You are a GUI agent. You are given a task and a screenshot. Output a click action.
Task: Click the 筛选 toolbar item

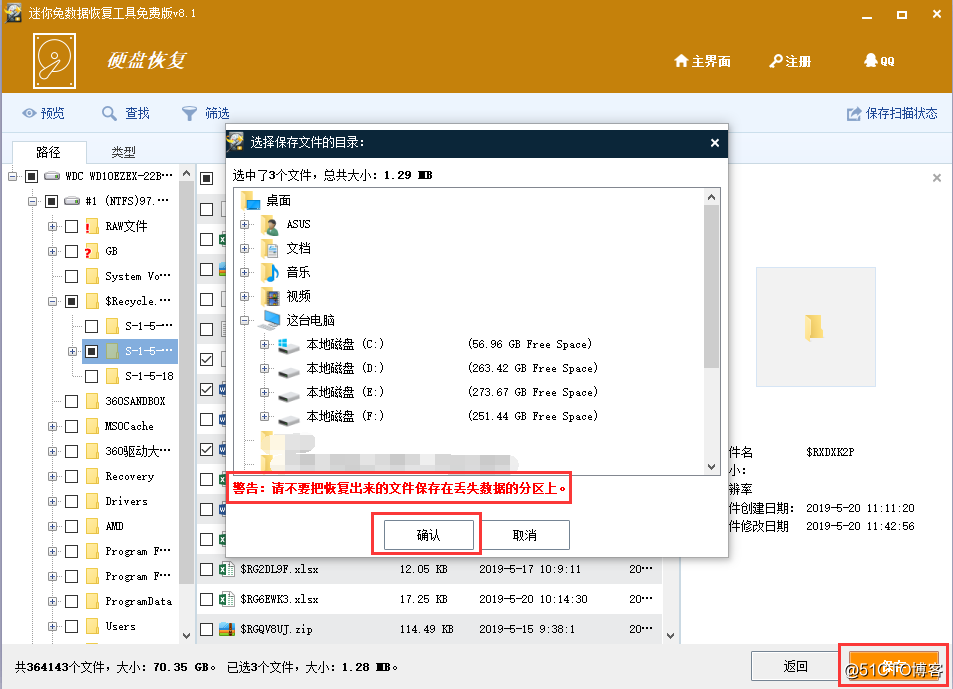205,113
